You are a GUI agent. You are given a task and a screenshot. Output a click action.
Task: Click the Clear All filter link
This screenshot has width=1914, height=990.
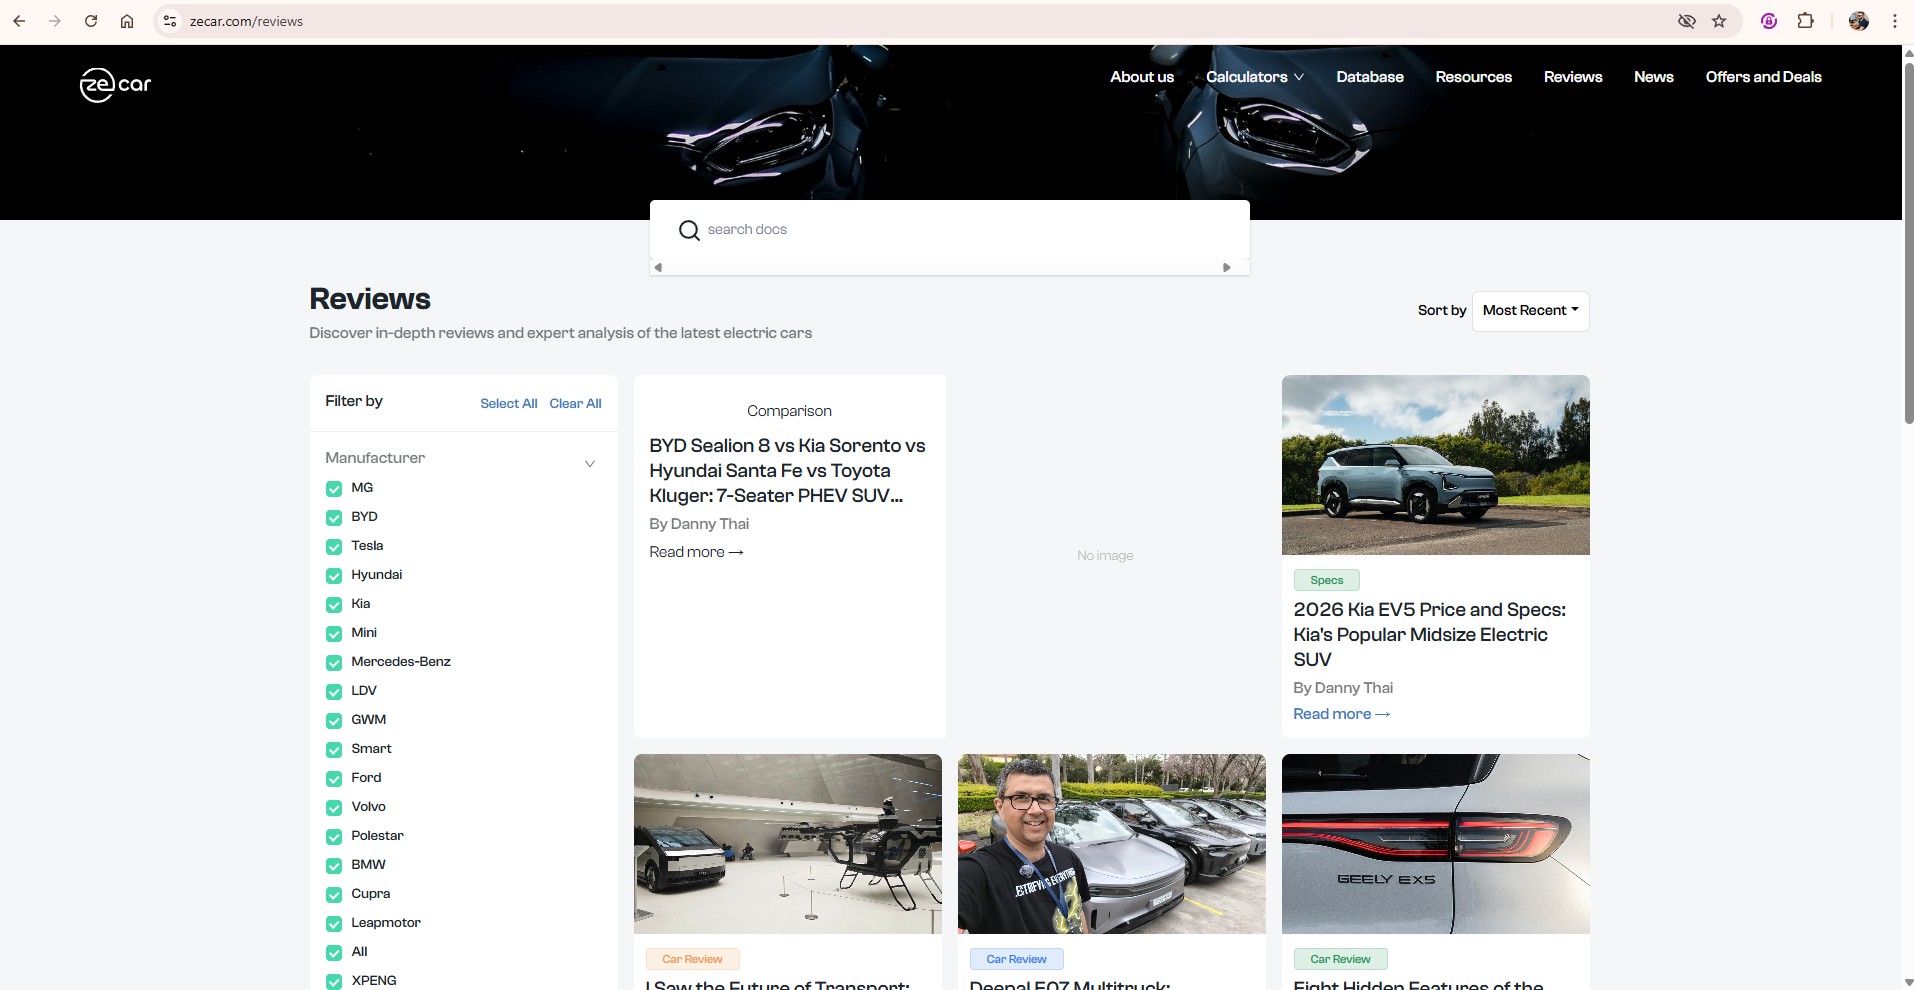575,403
